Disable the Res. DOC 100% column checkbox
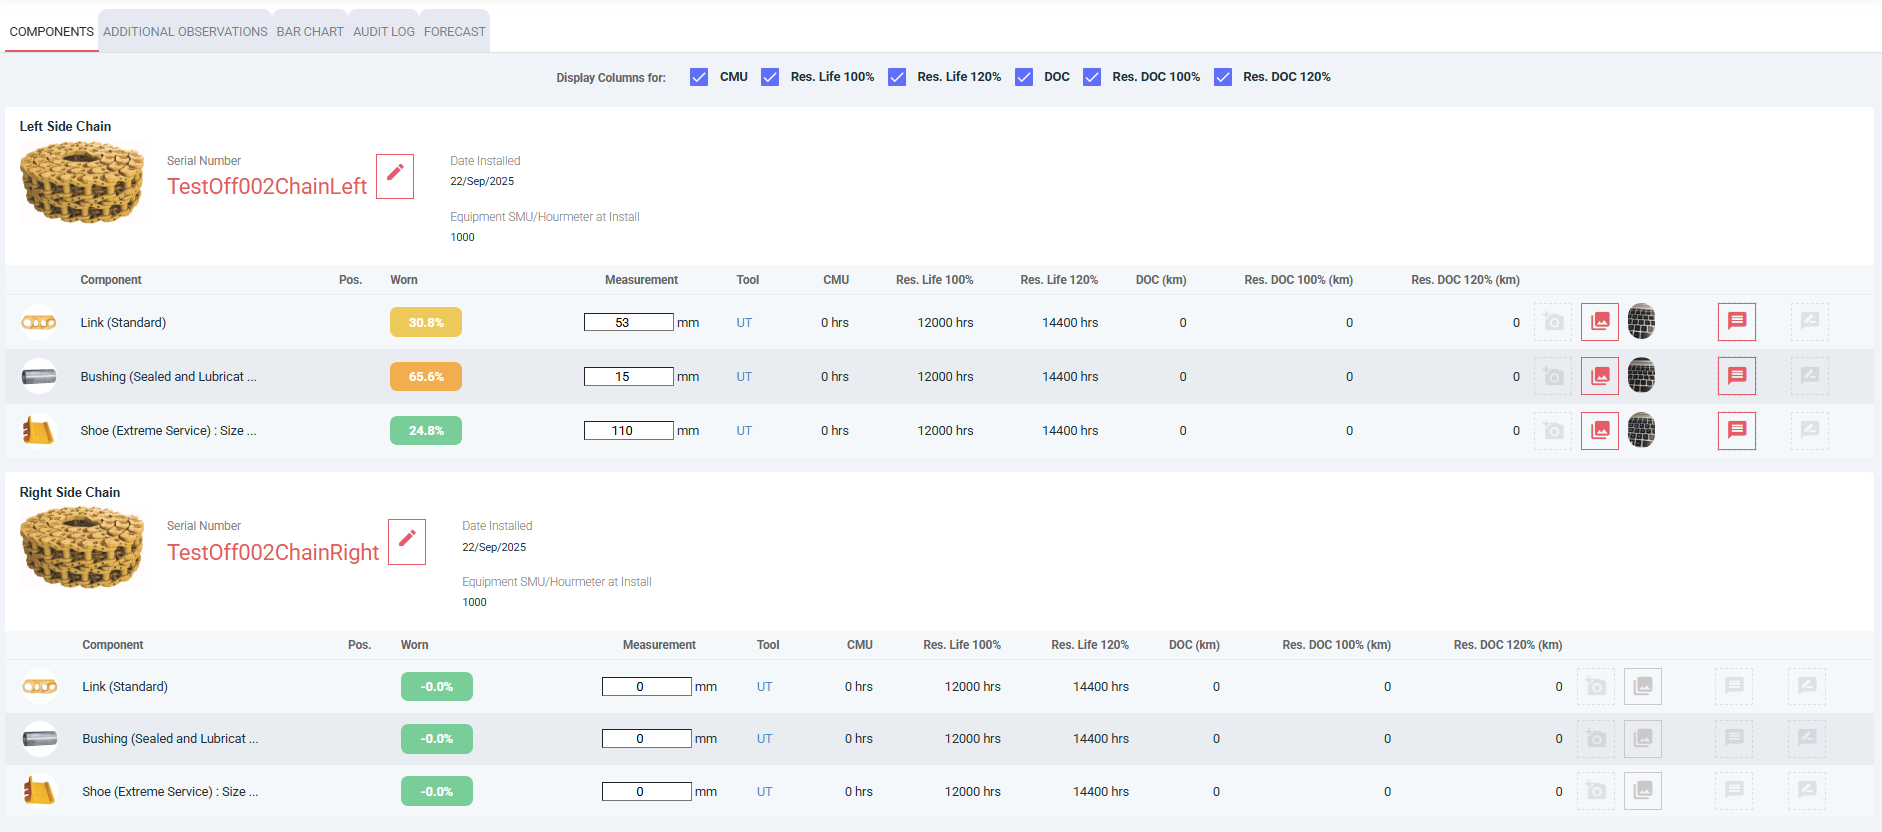 tap(1092, 77)
